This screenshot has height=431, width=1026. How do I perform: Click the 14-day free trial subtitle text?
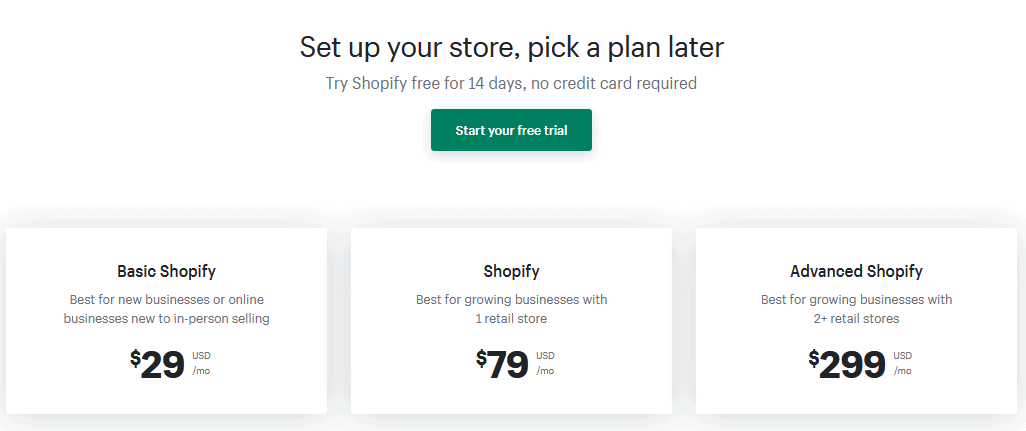click(x=511, y=83)
